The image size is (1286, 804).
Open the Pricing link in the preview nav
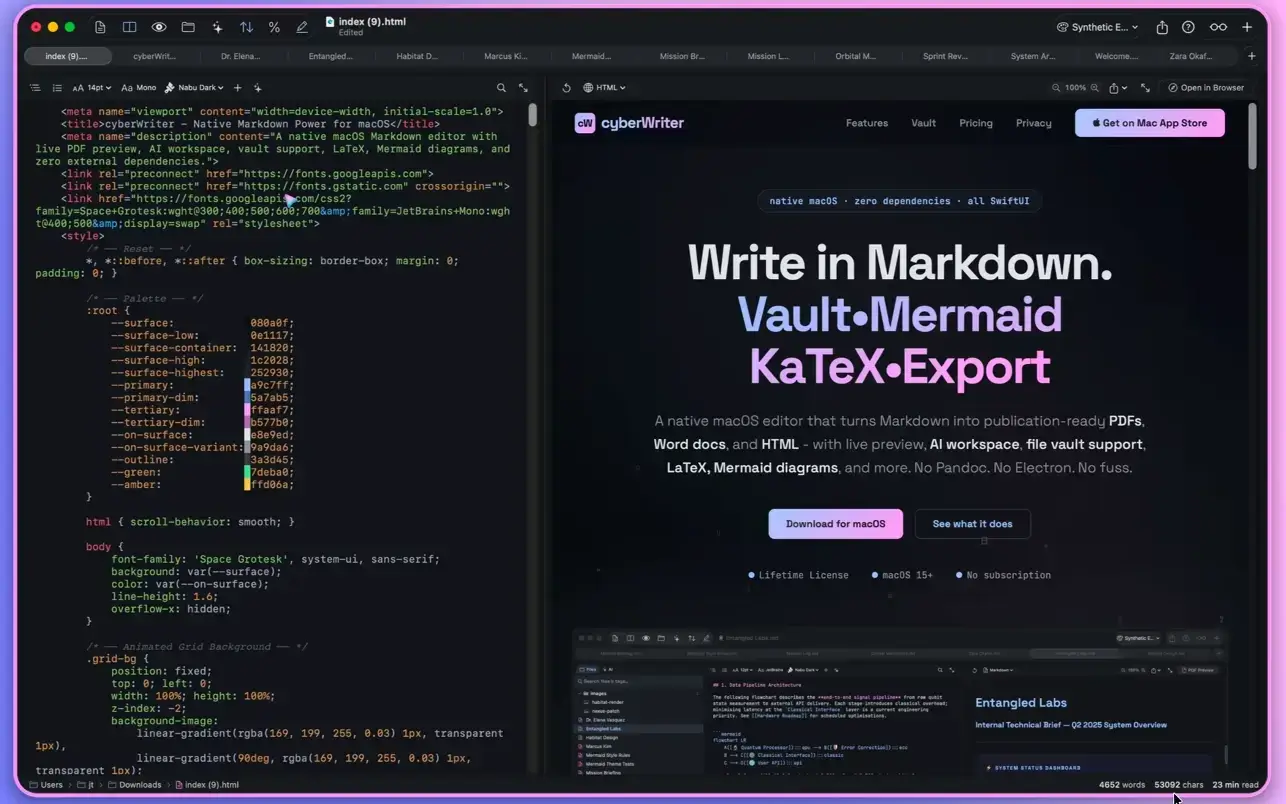(976, 123)
